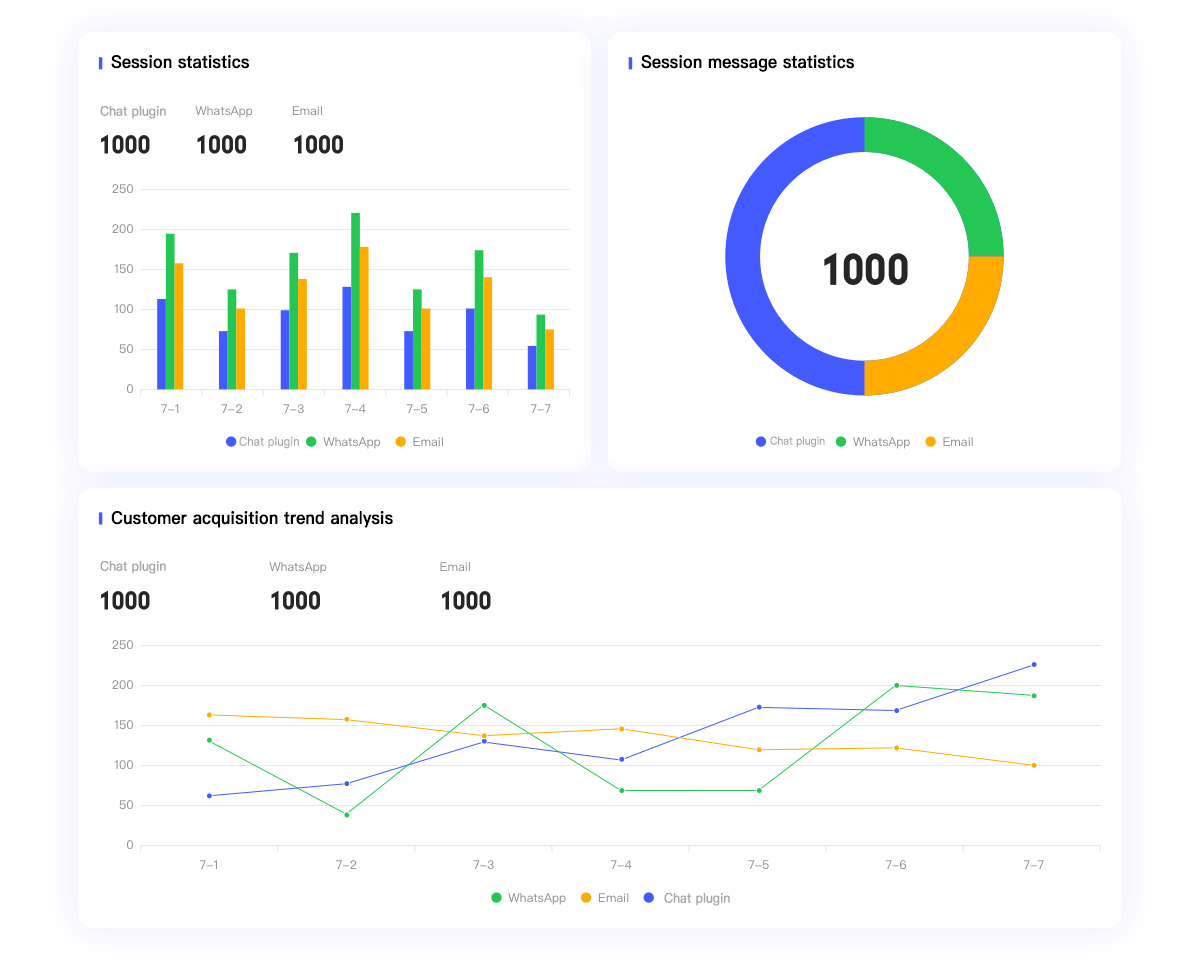Toggle Email legend under the bar chart
Screen dimensions: 1200x960
point(419,442)
